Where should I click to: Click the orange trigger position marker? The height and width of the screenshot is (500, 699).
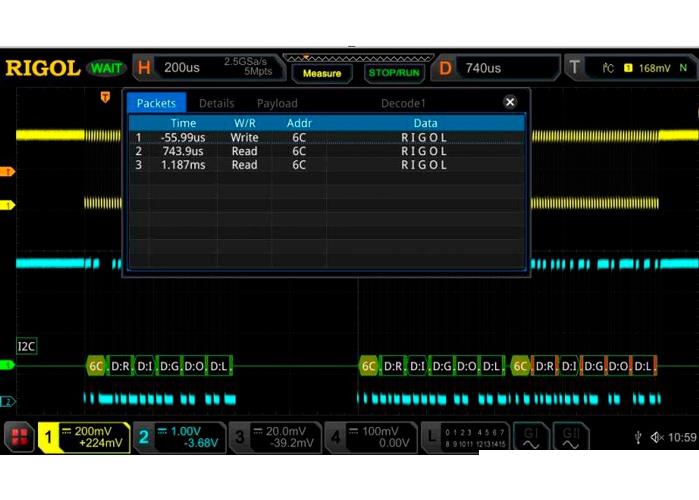click(x=105, y=97)
